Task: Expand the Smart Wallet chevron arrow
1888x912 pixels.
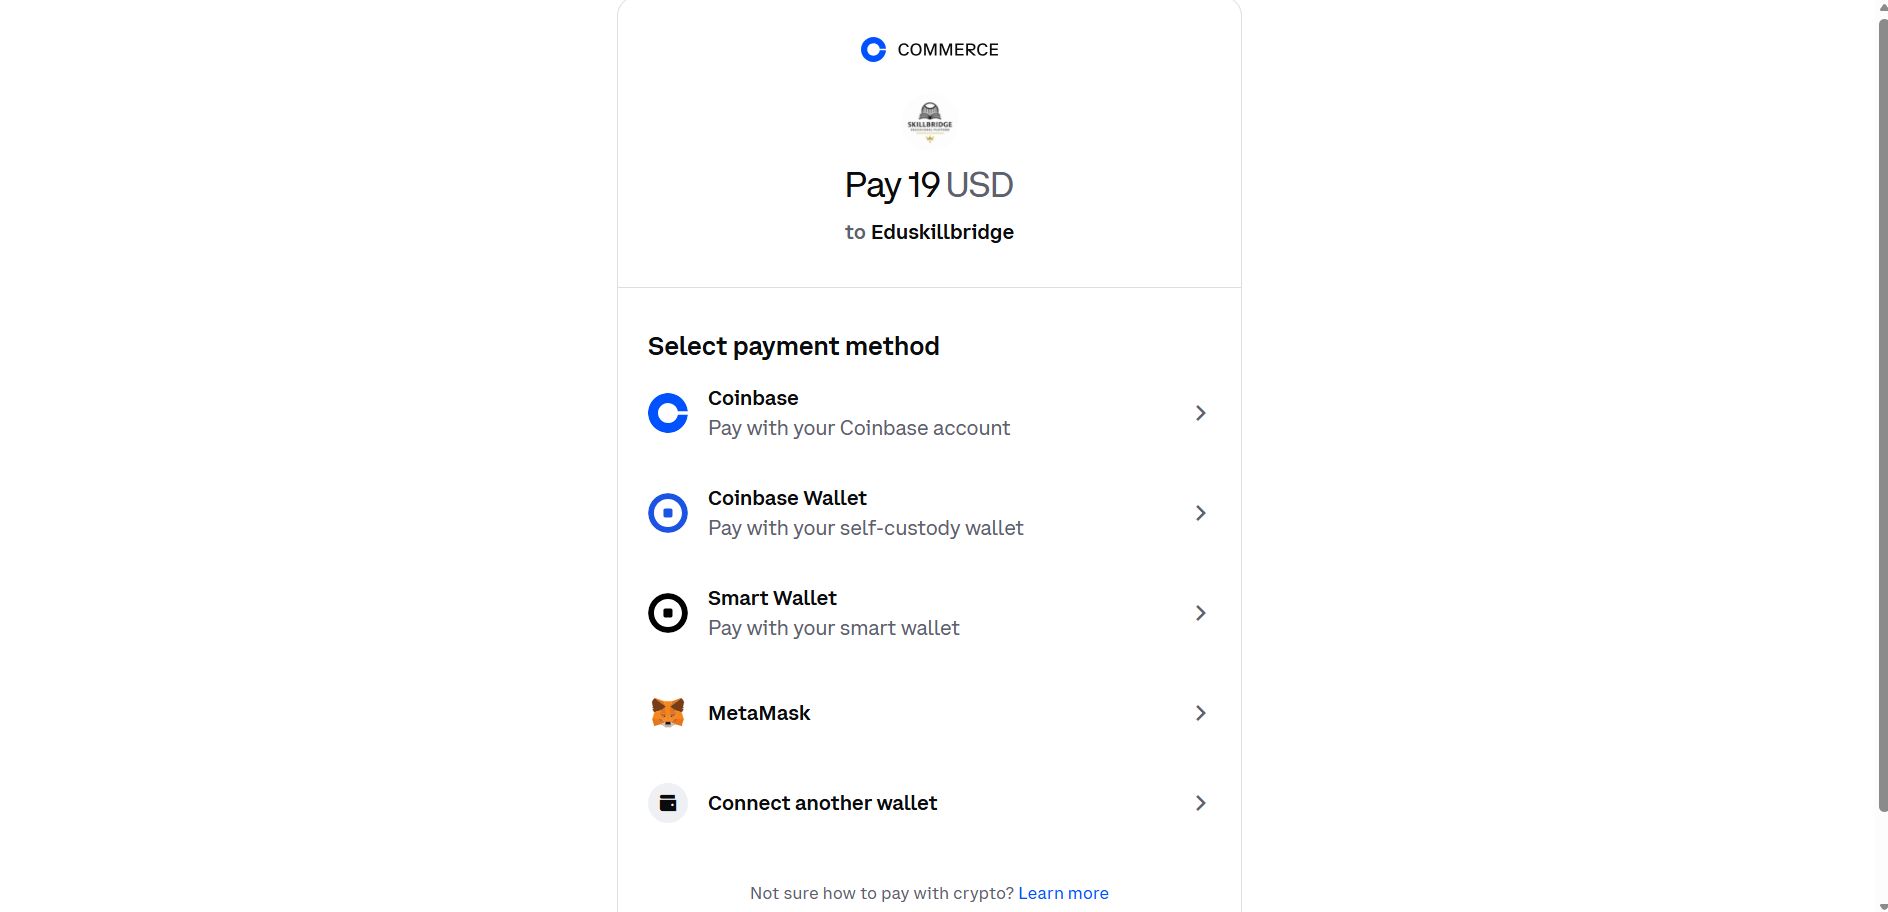Action: point(1200,613)
